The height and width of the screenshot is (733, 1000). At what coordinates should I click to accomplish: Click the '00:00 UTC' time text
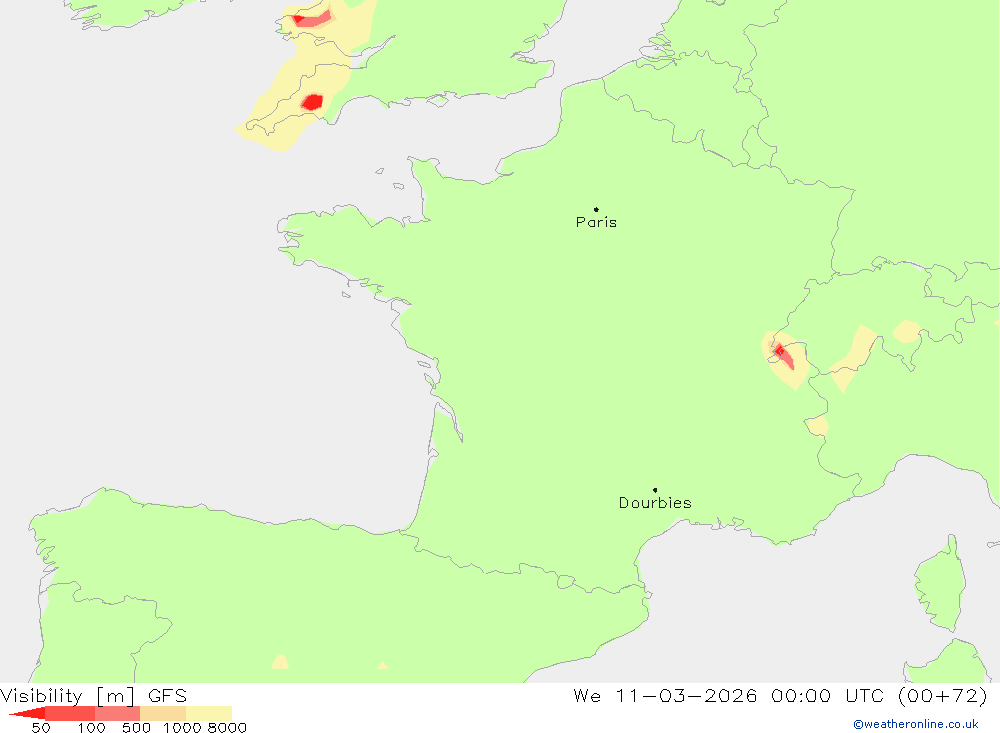[x=827, y=695]
